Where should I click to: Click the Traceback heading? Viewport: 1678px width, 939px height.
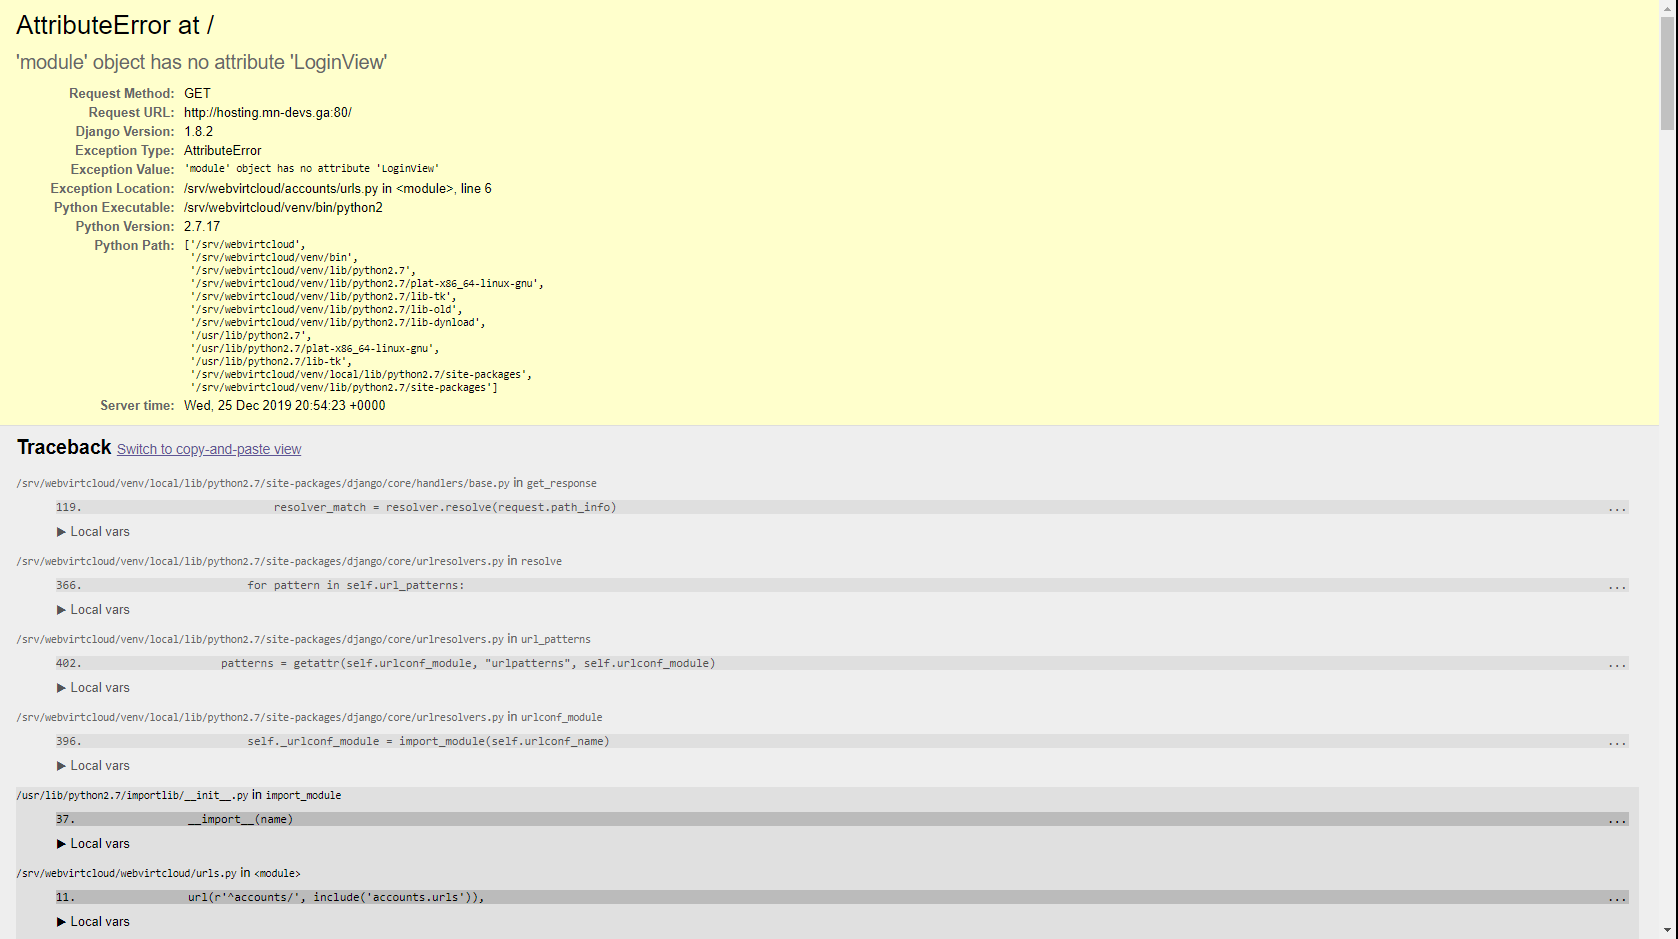(64, 447)
